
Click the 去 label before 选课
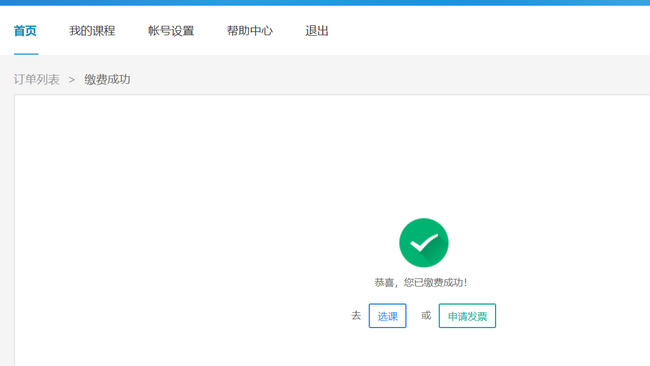tap(356, 315)
